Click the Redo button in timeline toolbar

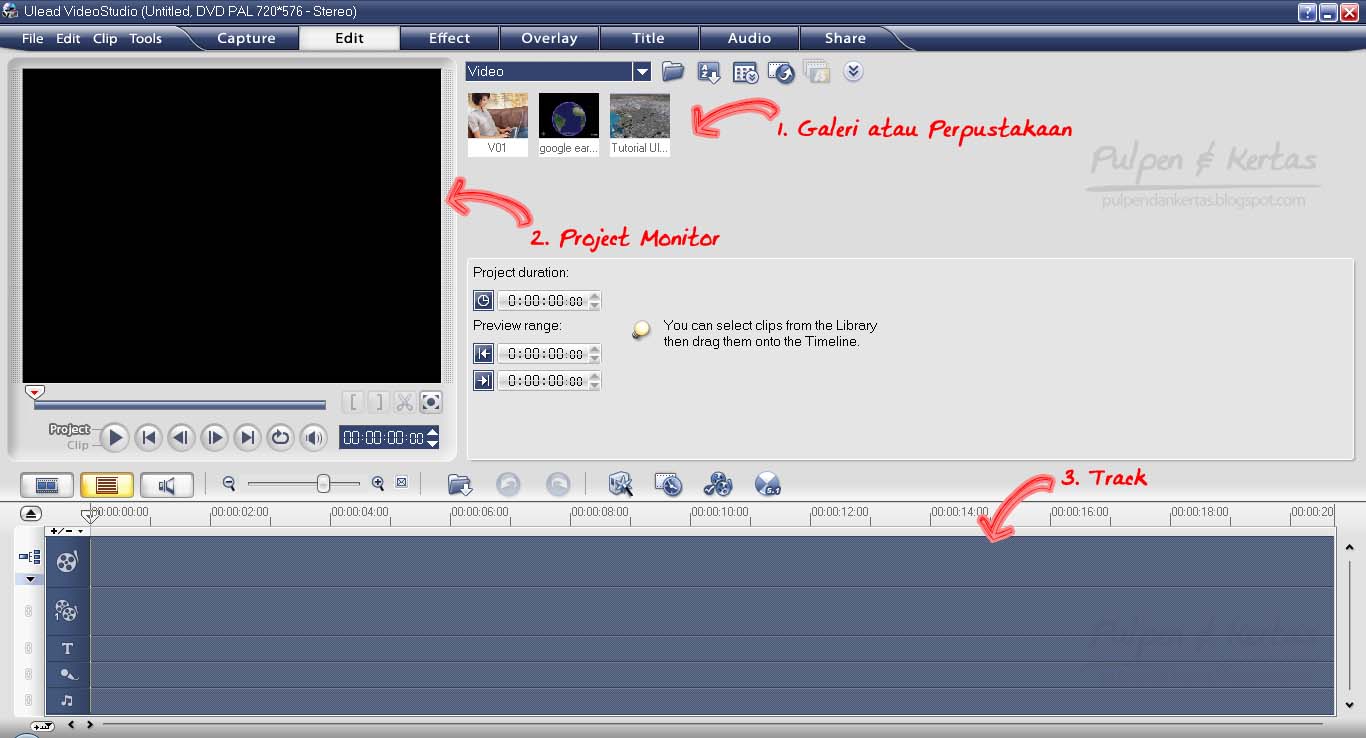click(558, 485)
